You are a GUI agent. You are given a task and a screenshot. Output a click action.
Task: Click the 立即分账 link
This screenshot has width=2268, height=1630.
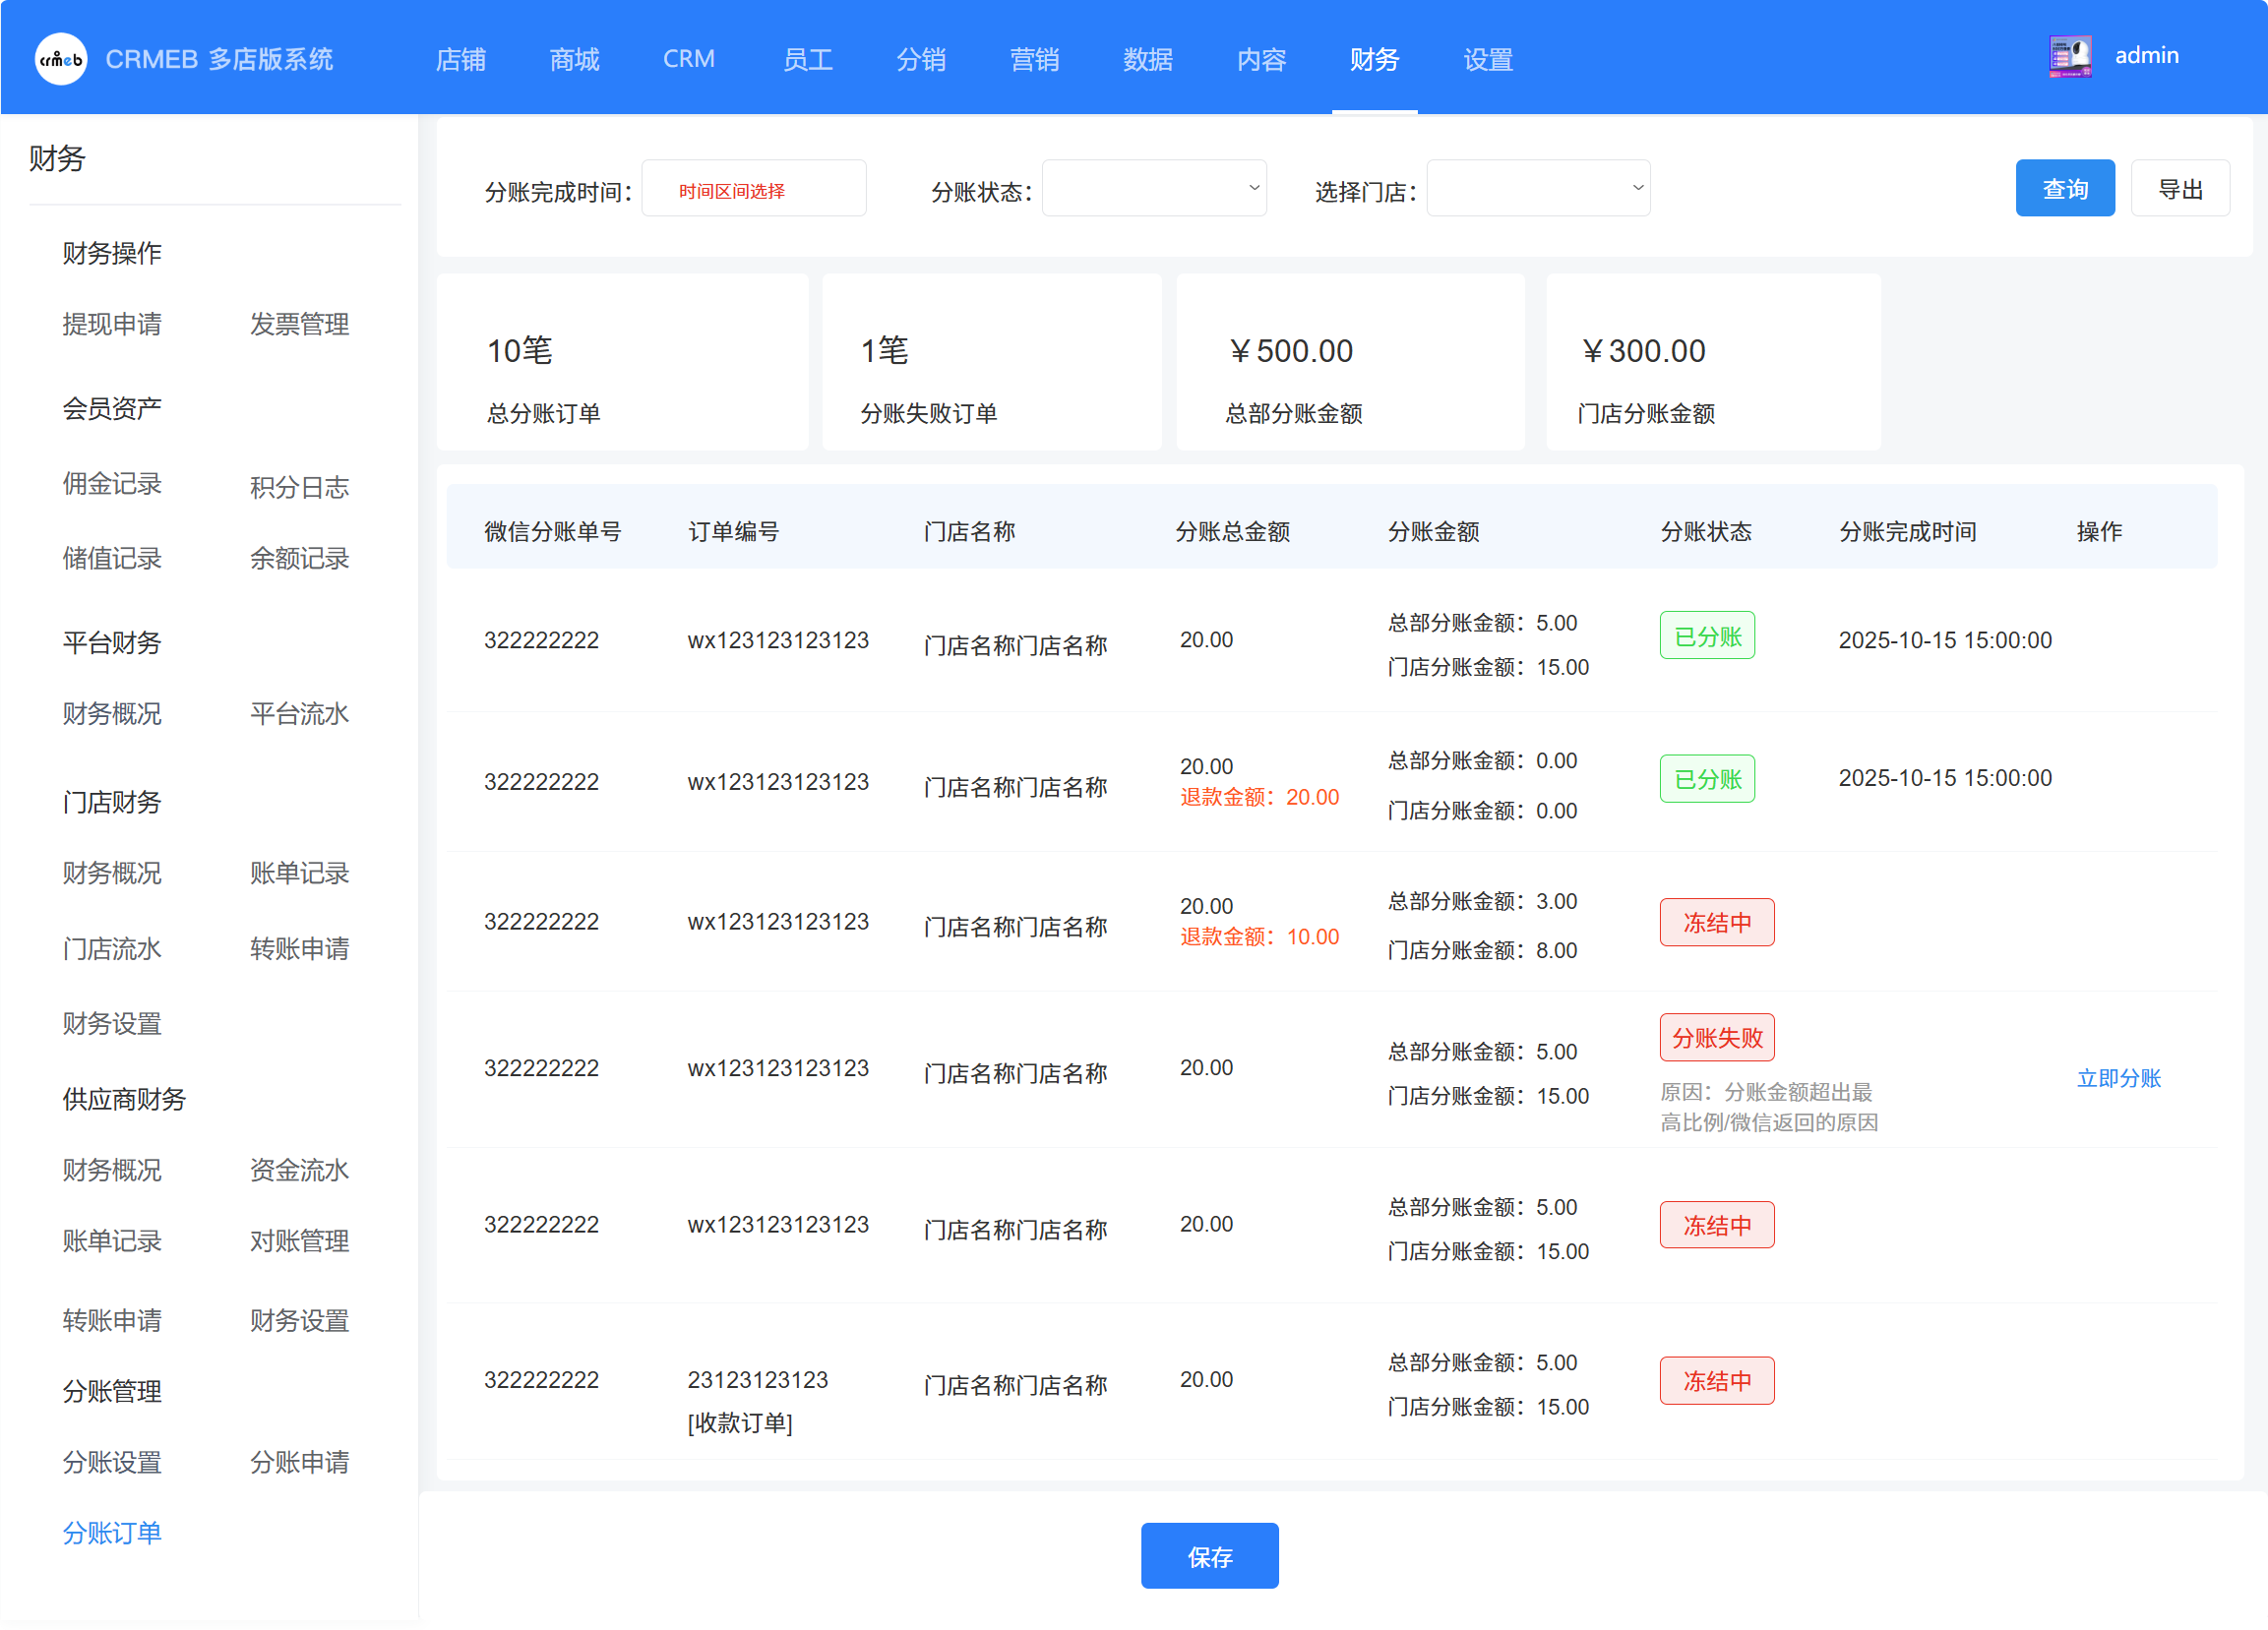(x=2118, y=1078)
